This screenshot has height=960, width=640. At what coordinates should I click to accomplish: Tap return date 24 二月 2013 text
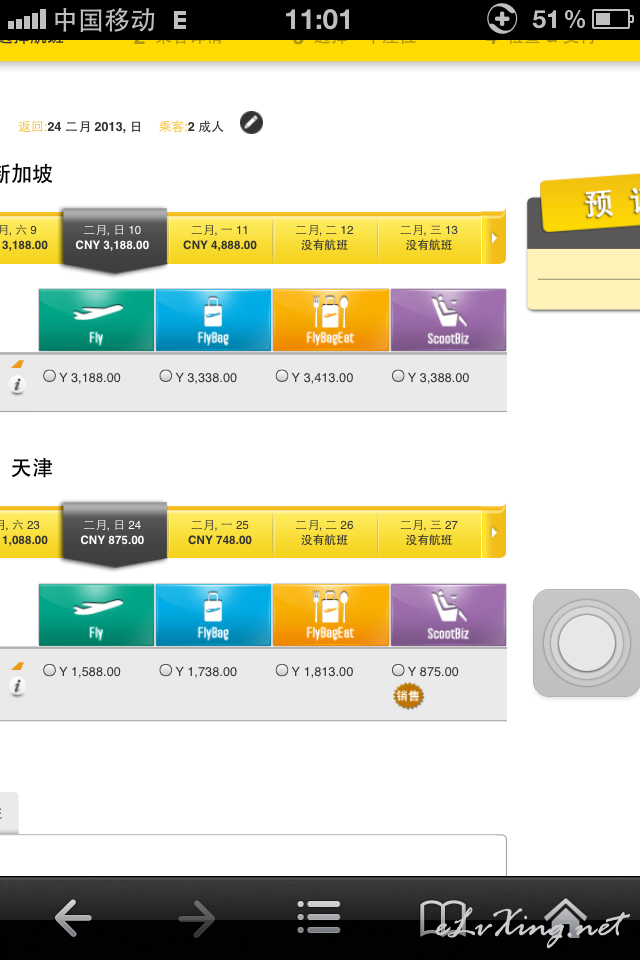pos(94,127)
